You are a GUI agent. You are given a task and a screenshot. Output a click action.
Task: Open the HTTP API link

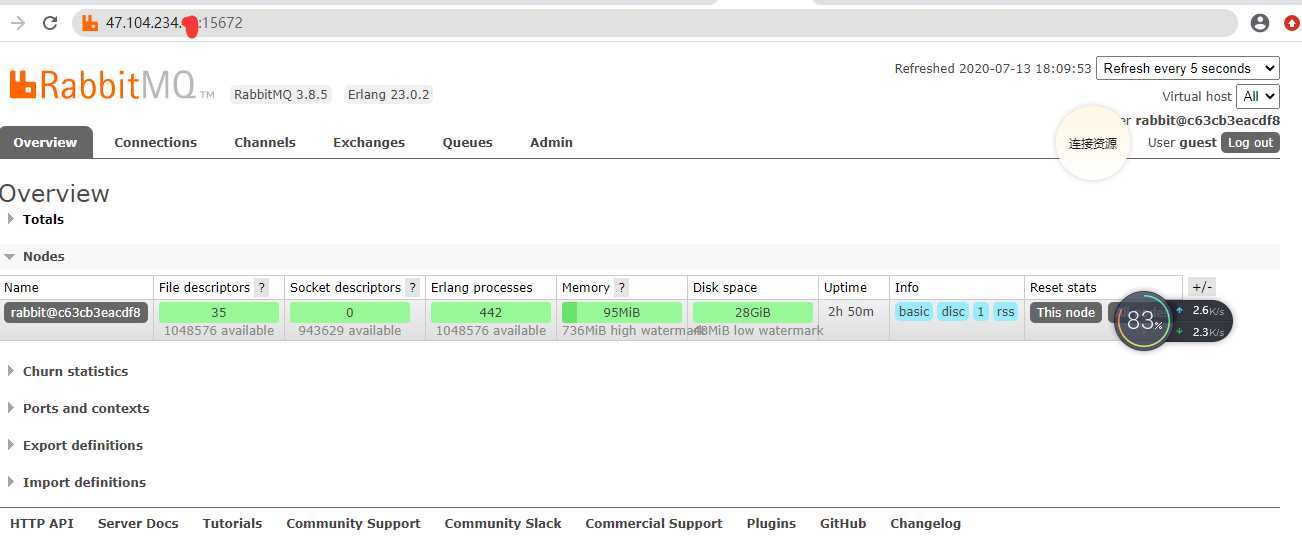(42, 523)
